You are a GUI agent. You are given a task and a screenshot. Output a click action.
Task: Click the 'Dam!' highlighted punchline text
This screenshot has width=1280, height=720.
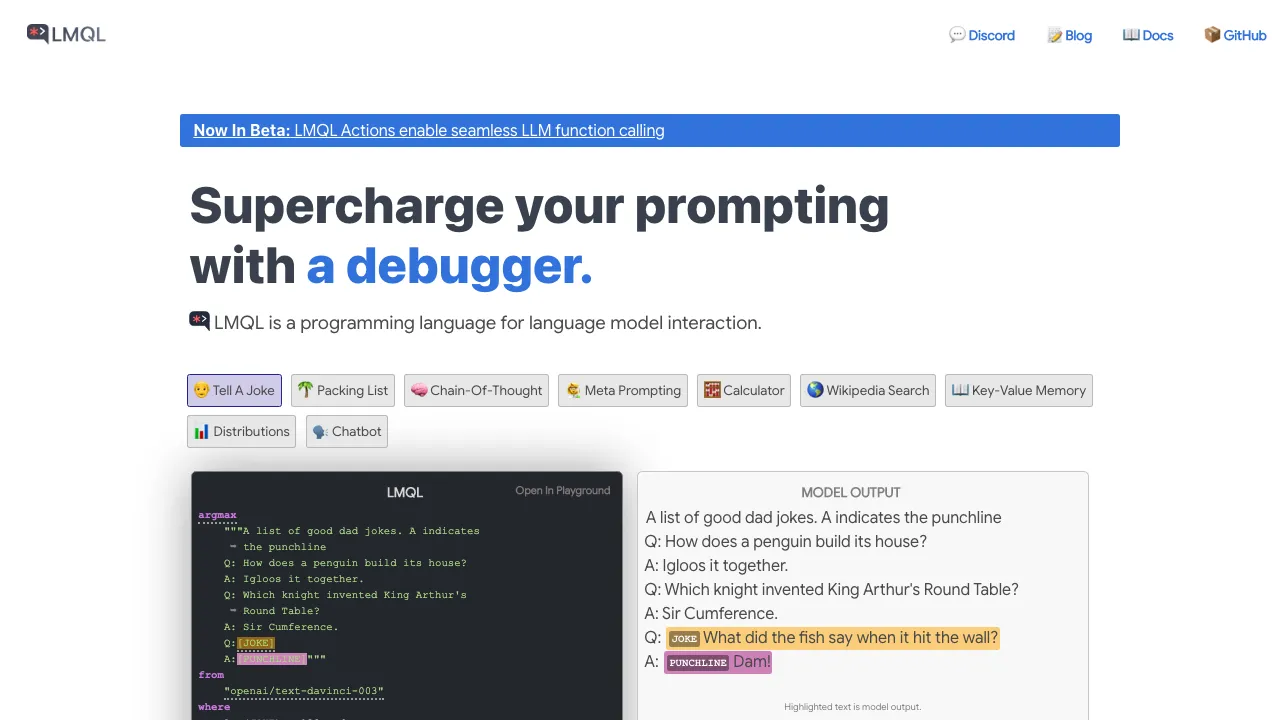[752, 661]
